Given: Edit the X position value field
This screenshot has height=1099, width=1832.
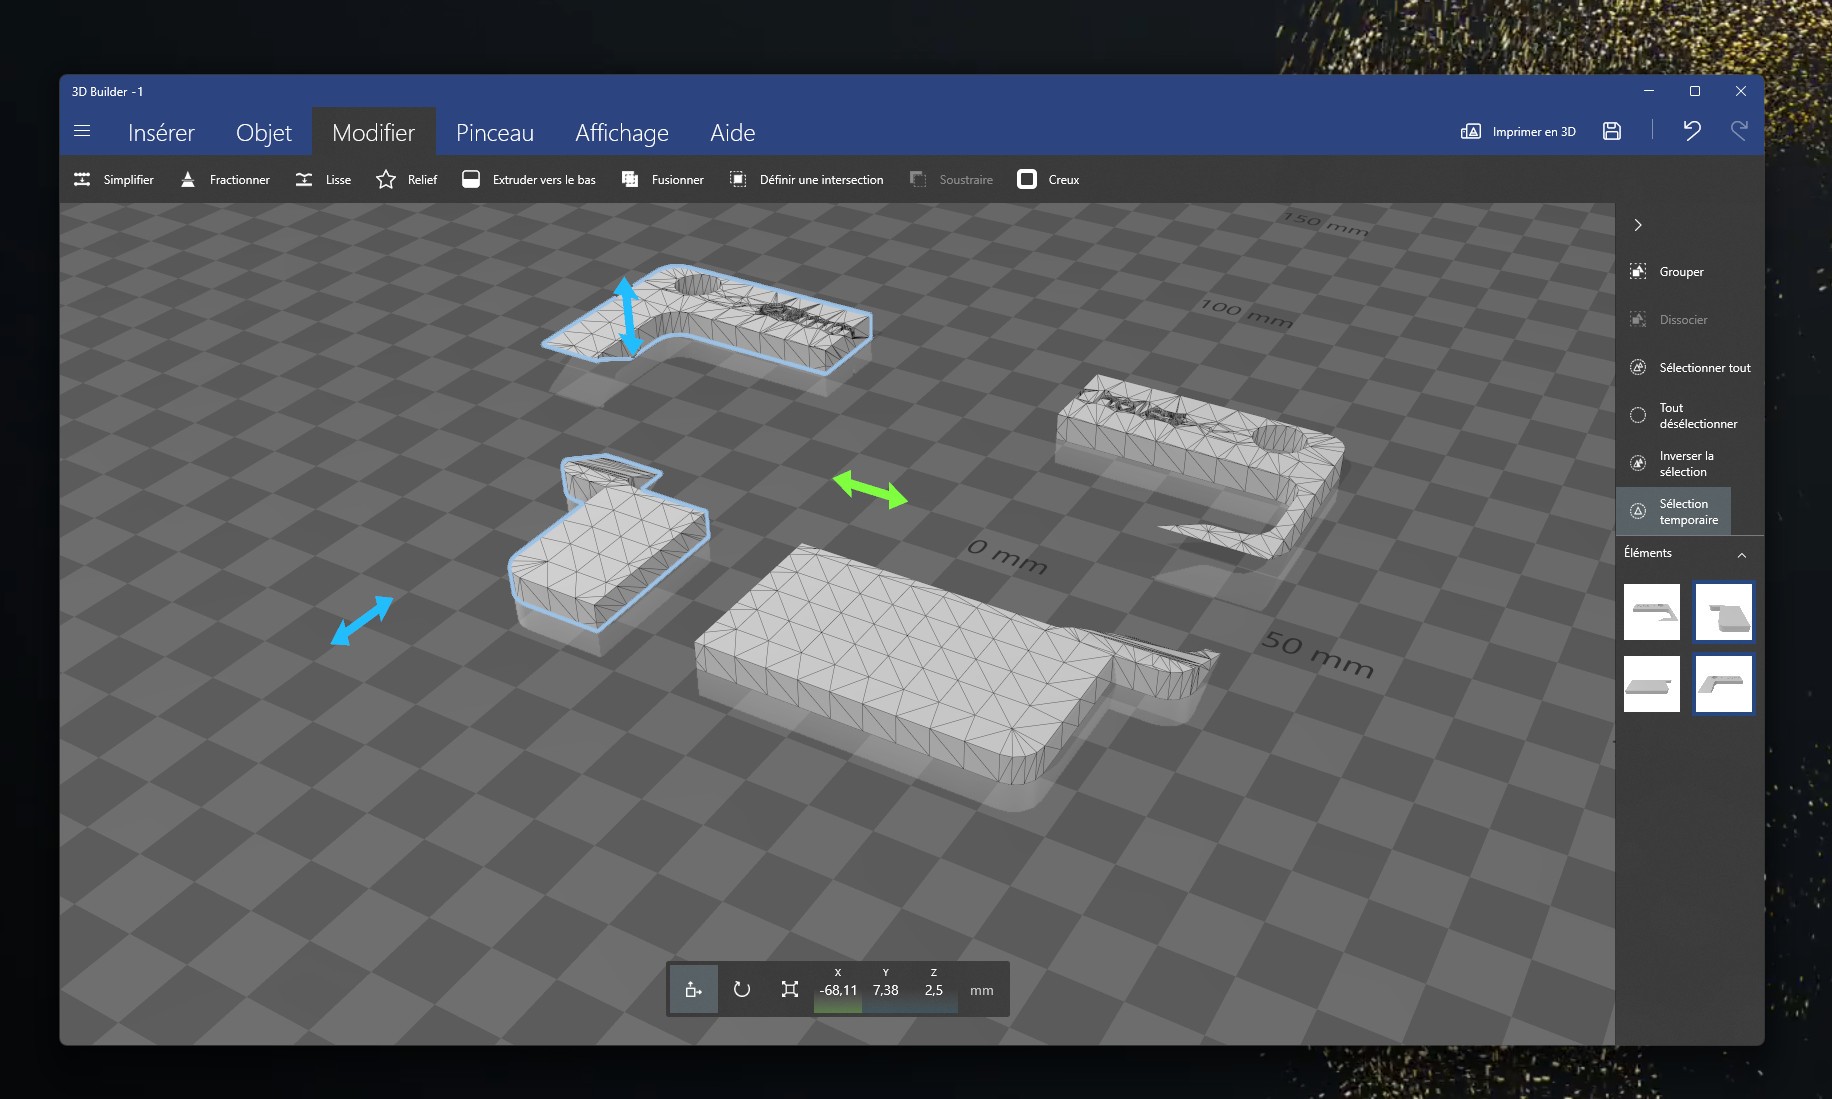Looking at the screenshot, I should click(x=838, y=990).
